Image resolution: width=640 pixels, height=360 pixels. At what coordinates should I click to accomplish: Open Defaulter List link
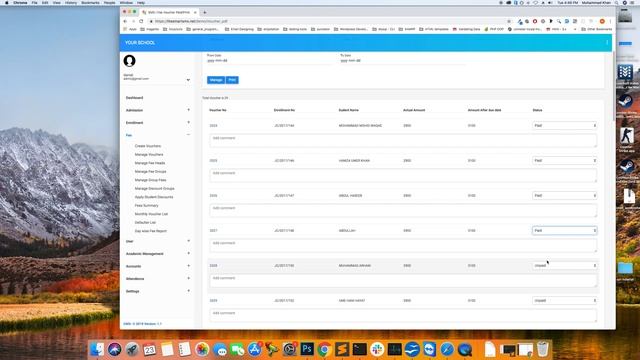click(145, 223)
